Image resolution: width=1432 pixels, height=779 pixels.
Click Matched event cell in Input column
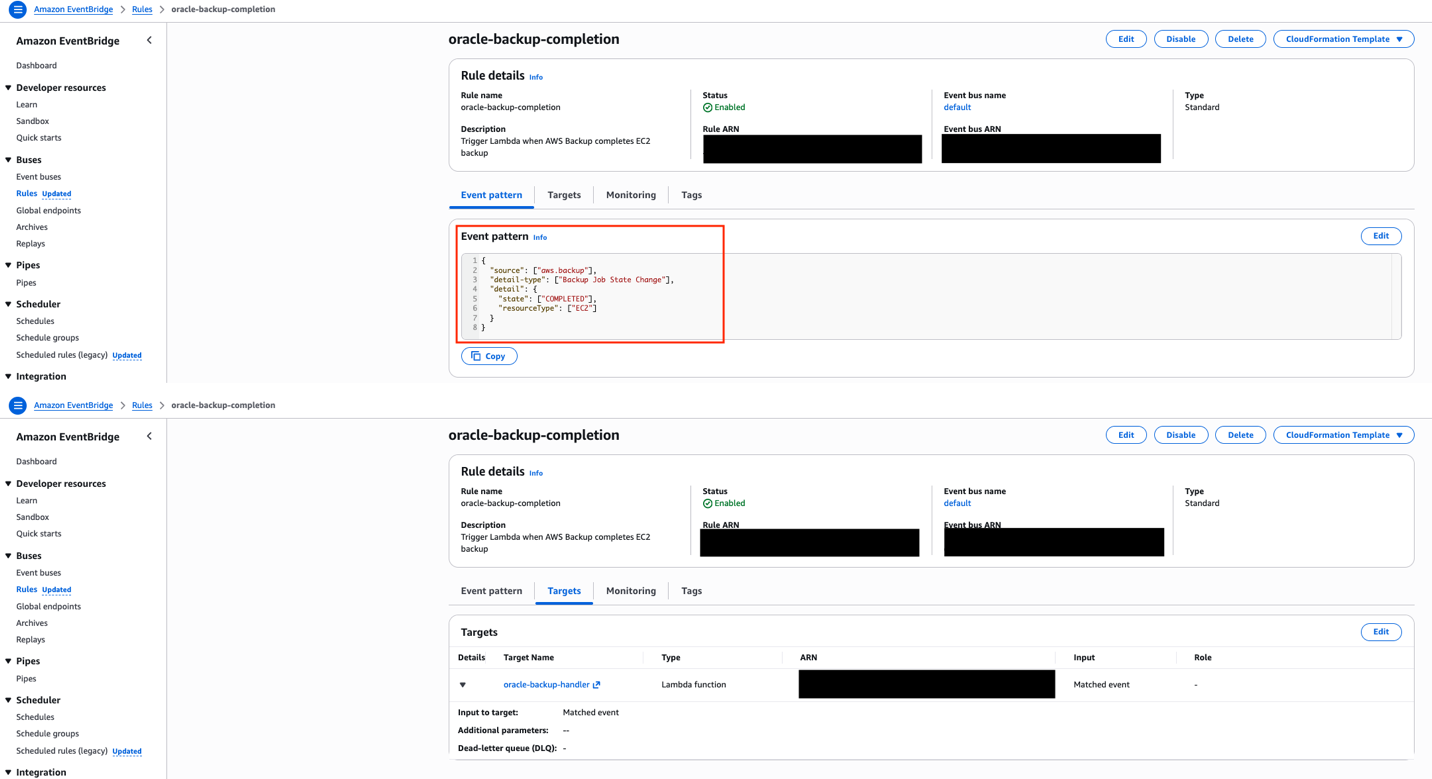(x=1101, y=685)
